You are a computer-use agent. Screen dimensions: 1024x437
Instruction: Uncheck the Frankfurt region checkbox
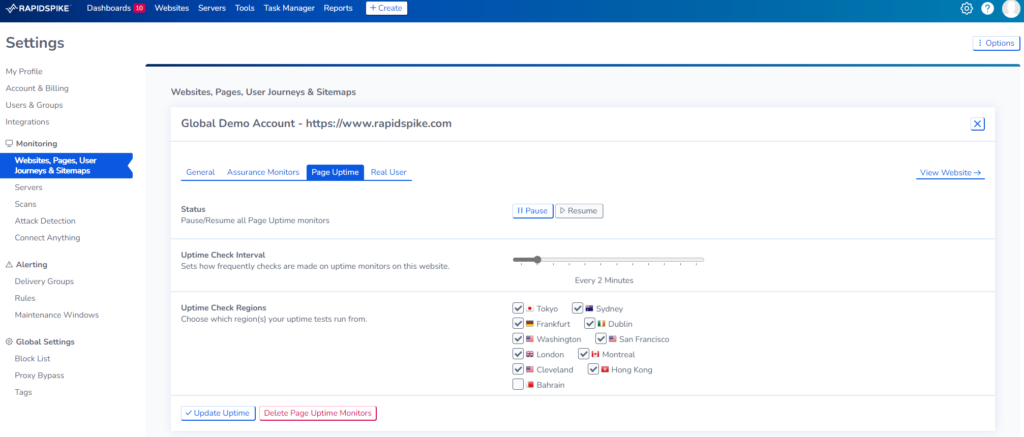(519, 323)
